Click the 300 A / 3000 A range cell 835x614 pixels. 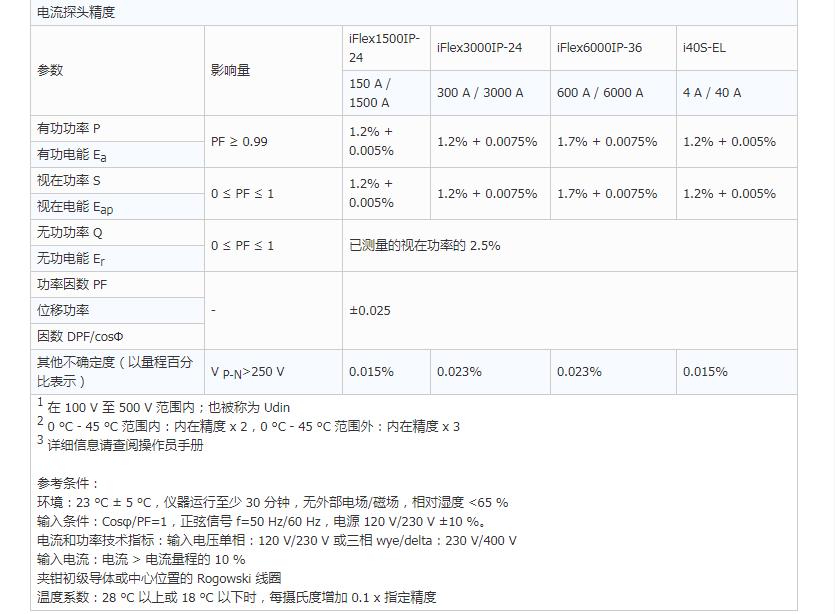point(480,93)
